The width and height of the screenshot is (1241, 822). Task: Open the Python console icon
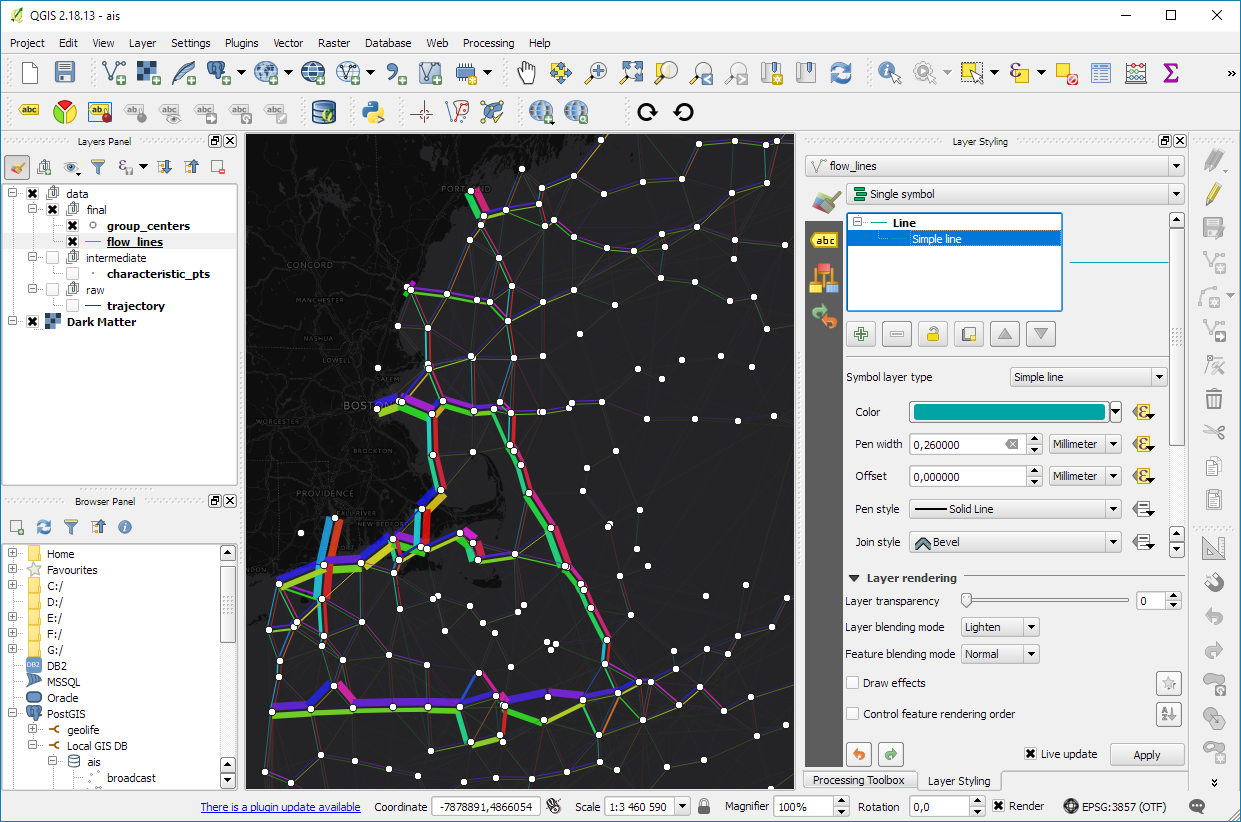(x=374, y=112)
